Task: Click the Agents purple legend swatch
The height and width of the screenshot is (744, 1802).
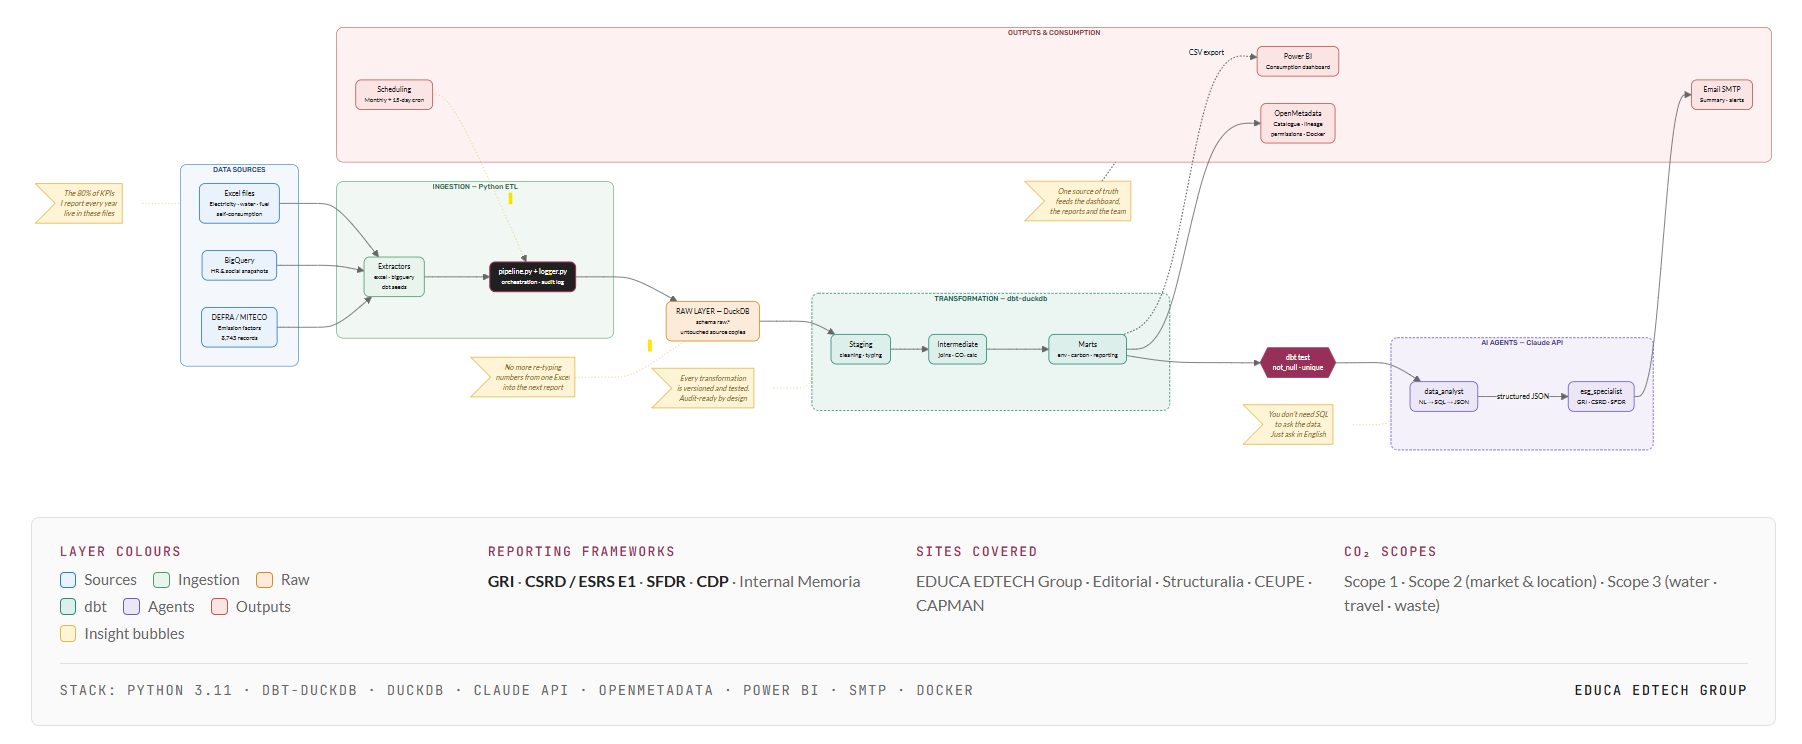Action: [132, 607]
